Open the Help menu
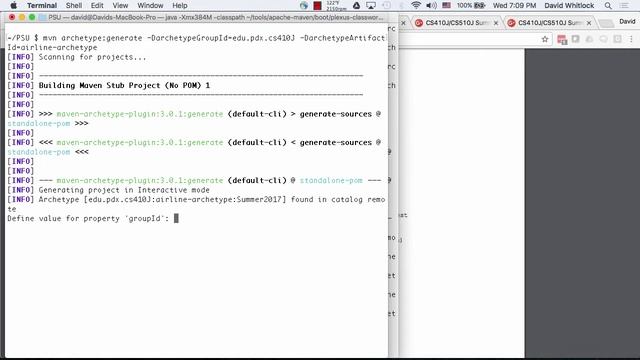This screenshot has height=360, width=640. pos(180,5)
